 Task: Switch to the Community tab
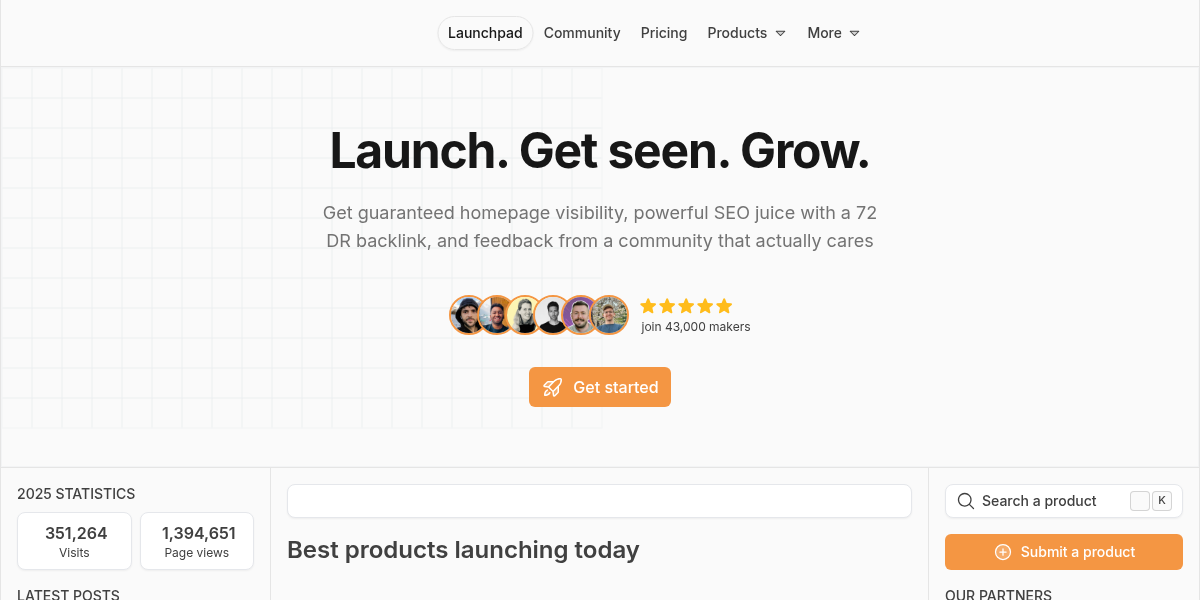pyautogui.click(x=582, y=33)
